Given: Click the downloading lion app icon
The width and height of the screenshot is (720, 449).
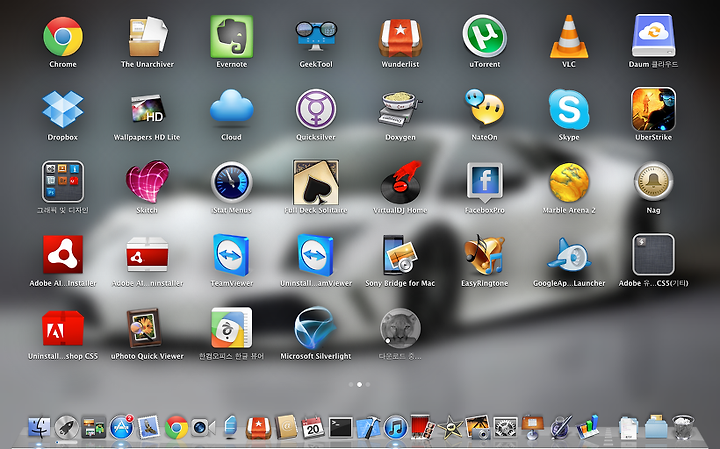Looking at the screenshot, I should 400,328.
